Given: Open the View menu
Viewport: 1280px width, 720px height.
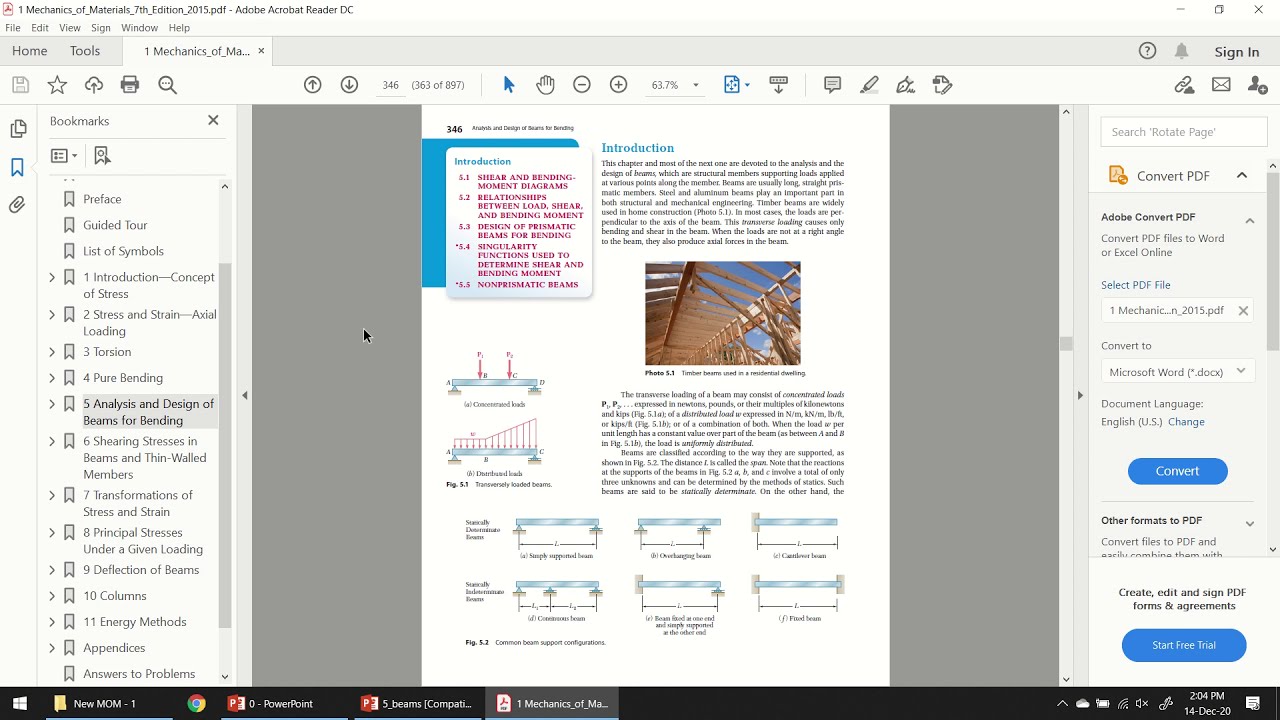Looking at the screenshot, I should pos(70,28).
